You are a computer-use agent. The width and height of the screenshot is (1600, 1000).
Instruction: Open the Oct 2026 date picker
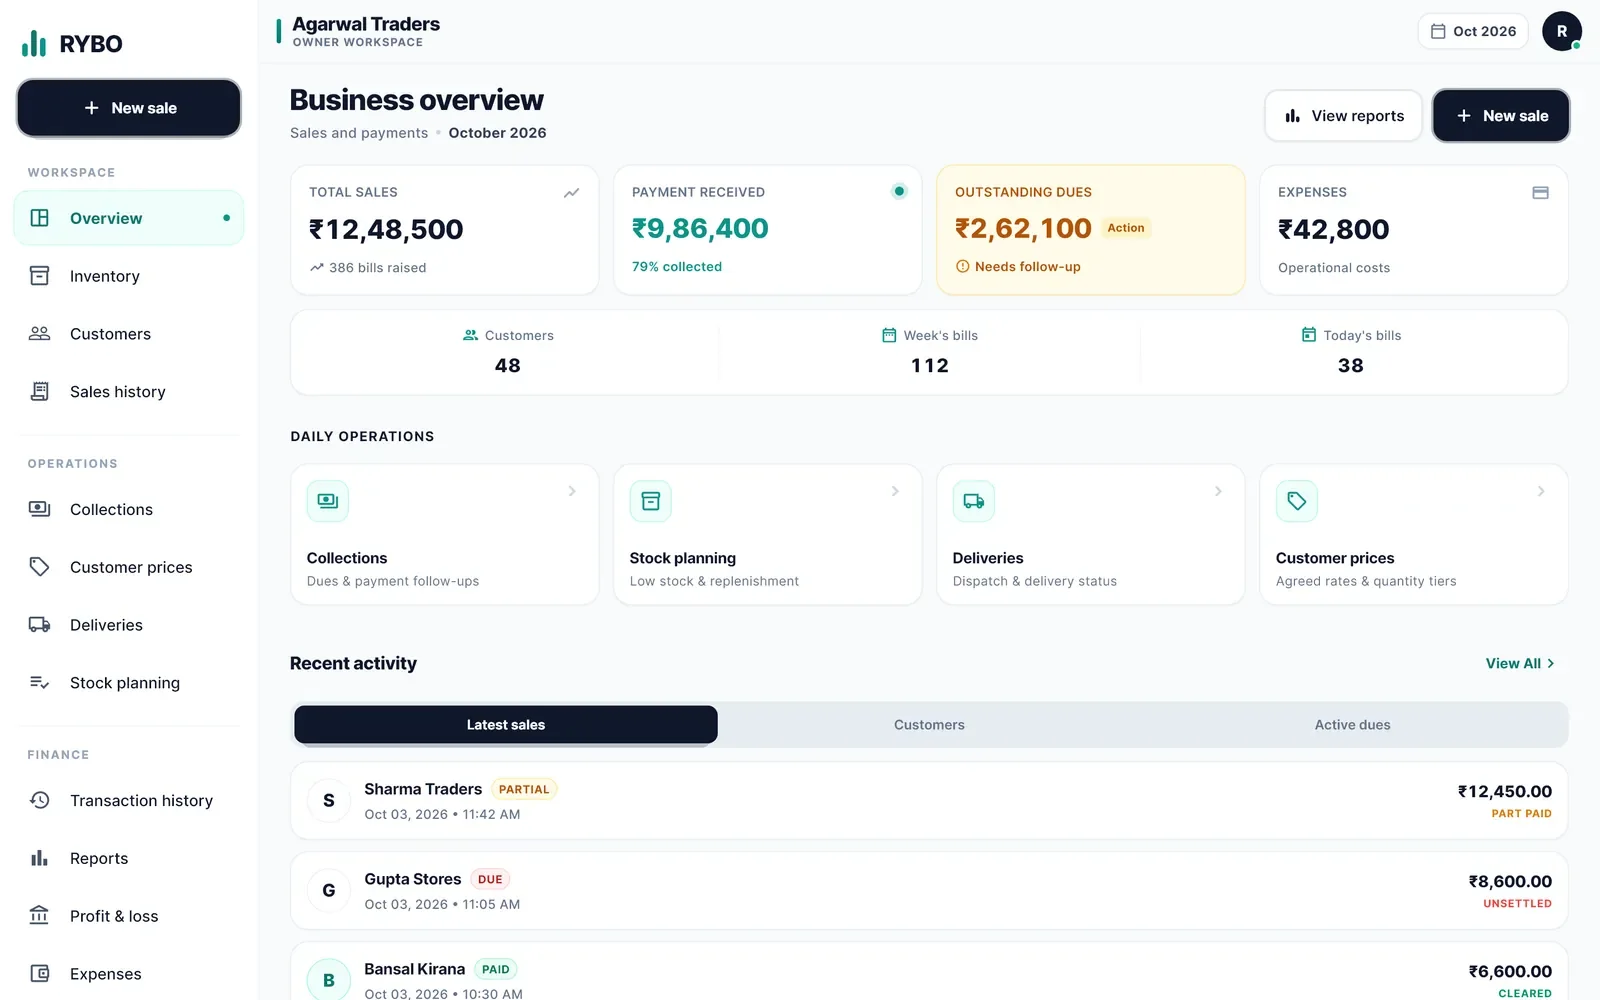click(1474, 31)
